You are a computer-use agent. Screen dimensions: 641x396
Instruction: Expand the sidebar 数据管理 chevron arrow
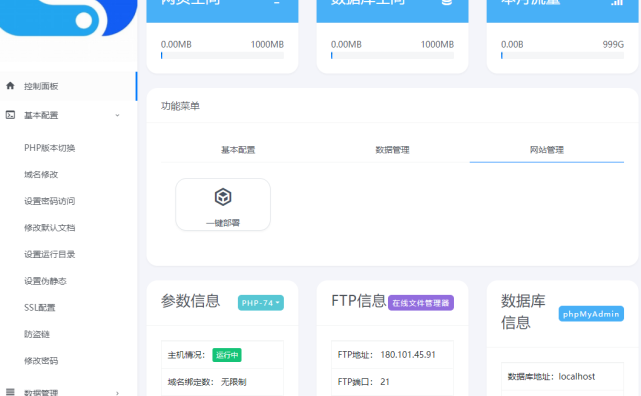pyautogui.click(x=117, y=393)
